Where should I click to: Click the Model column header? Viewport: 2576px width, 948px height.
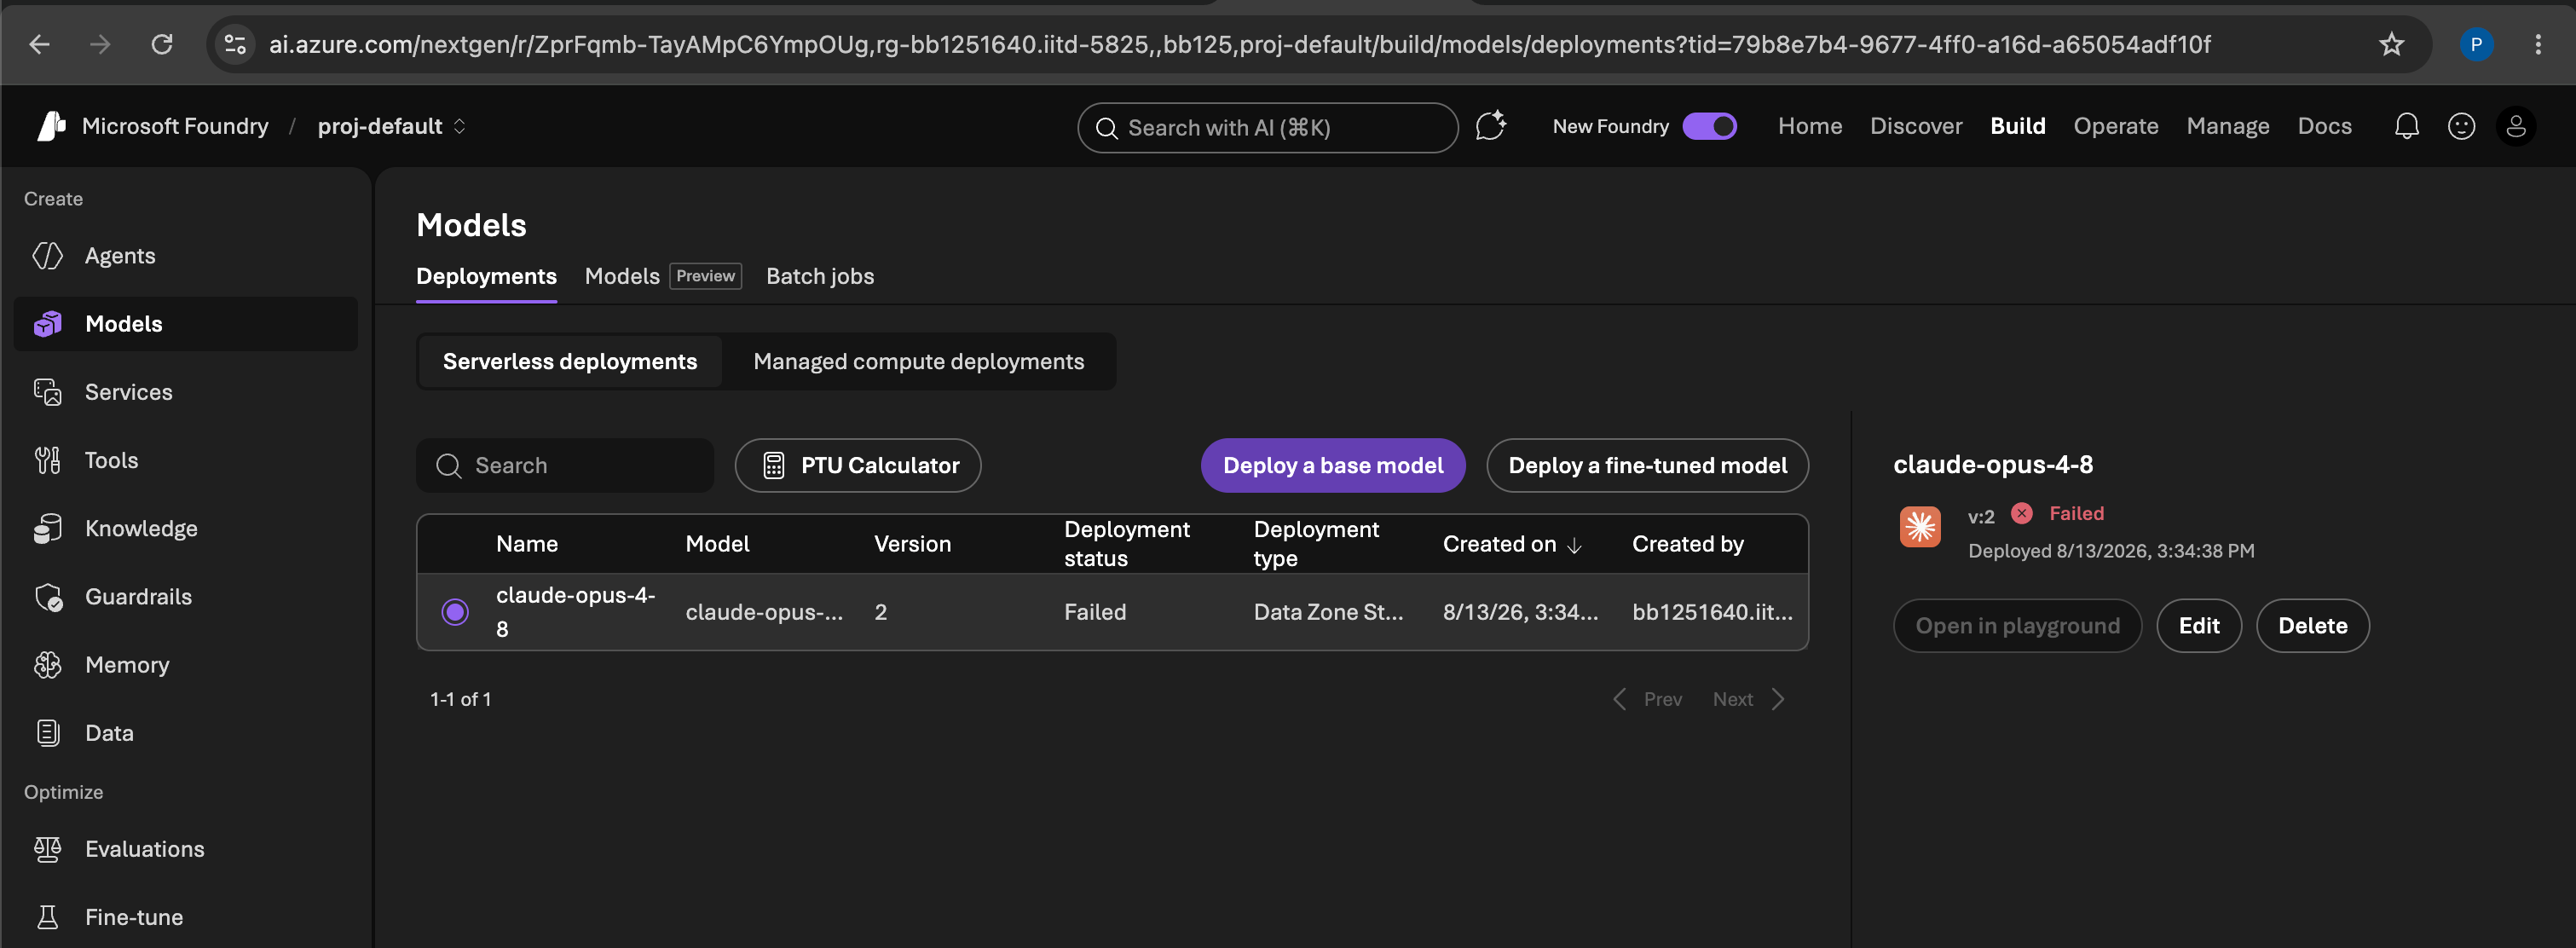click(x=717, y=544)
